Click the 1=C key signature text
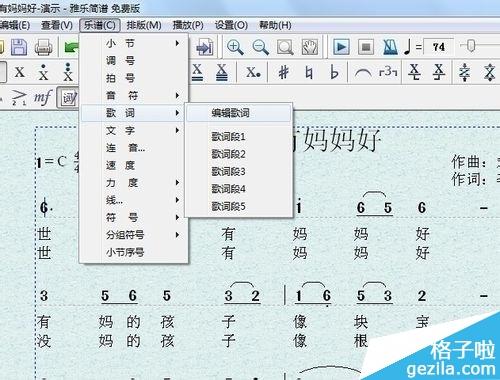Viewport: 500px width, 380px height. (x=51, y=162)
